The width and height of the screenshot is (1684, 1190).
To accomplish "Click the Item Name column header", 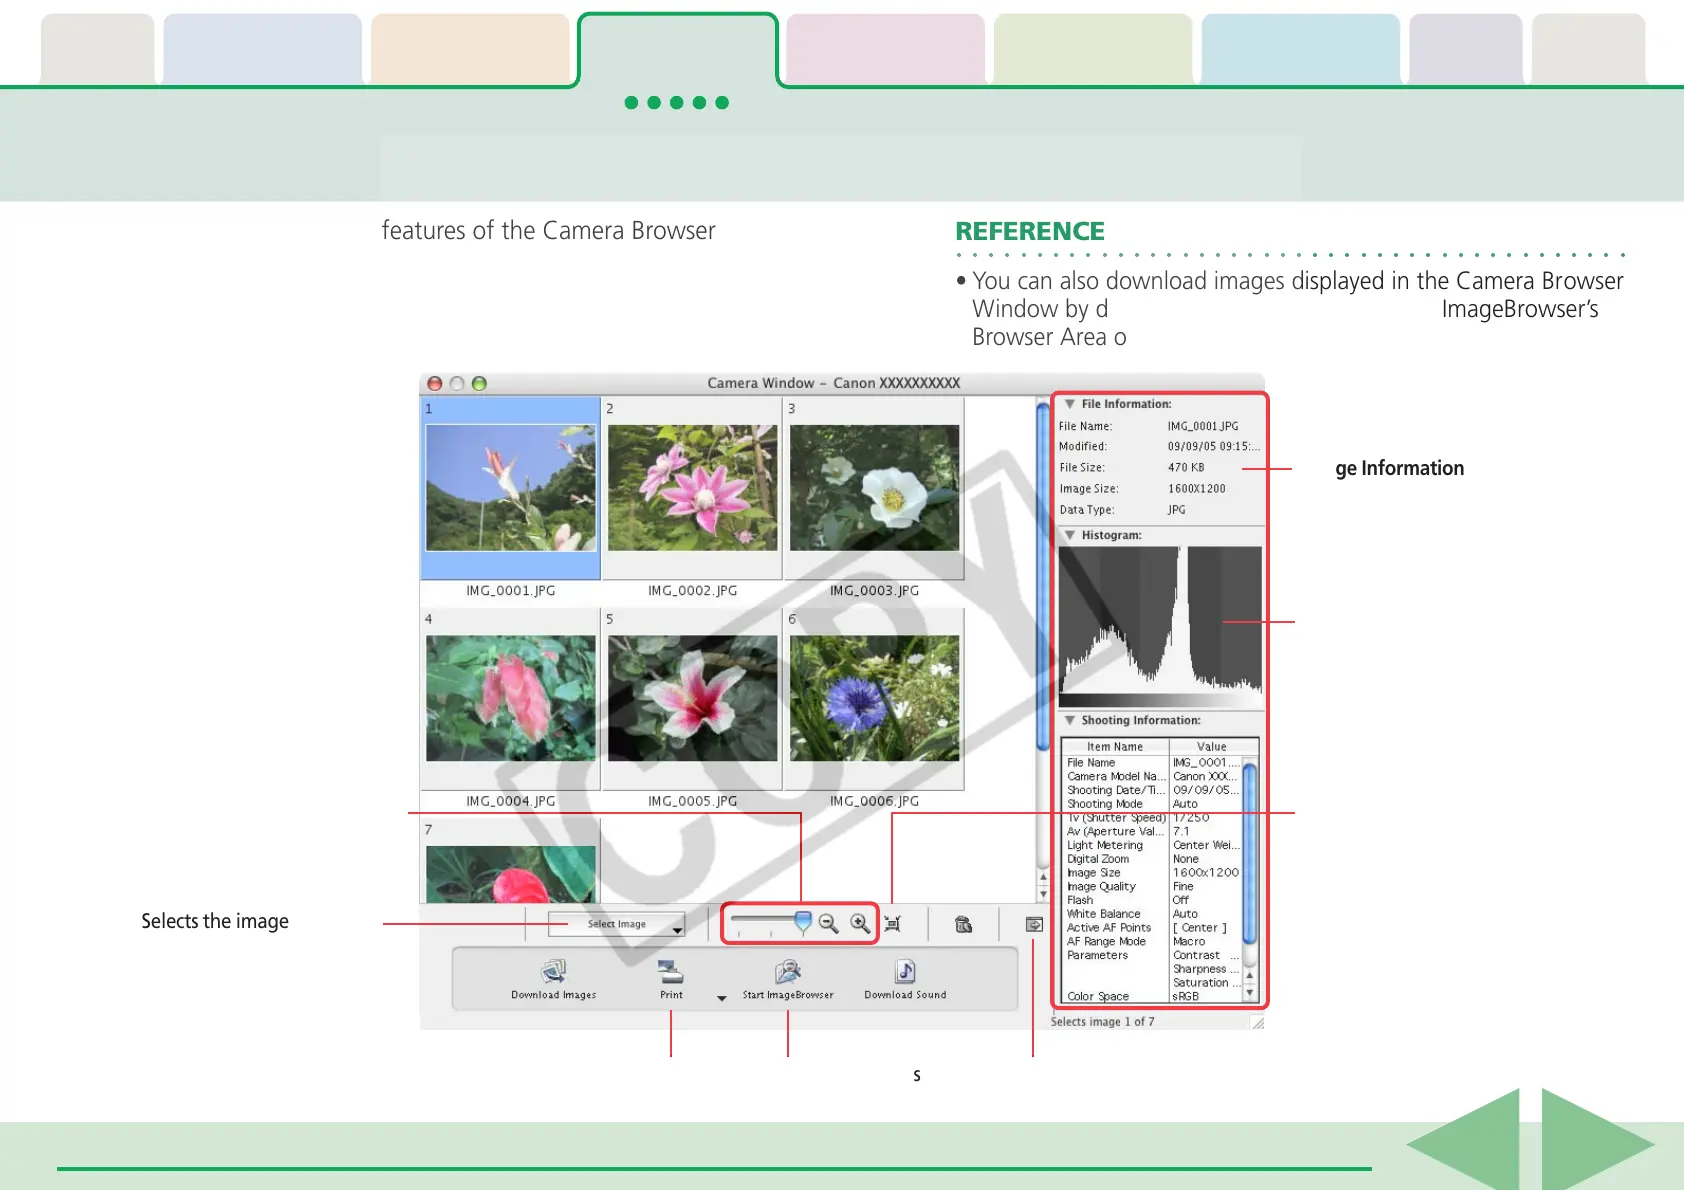I will tap(1114, 747).
